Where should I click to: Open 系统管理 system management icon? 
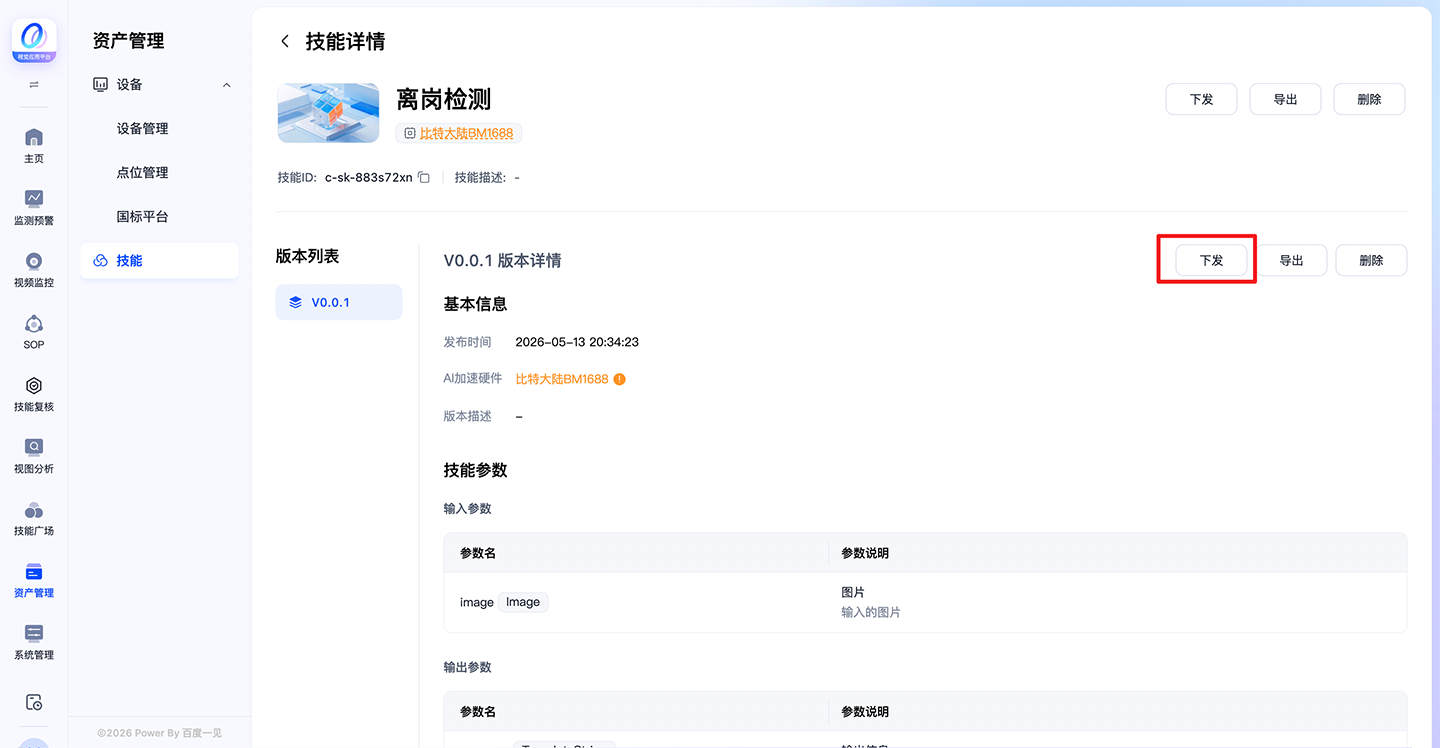pyautogui.click(x=34, y=634)
